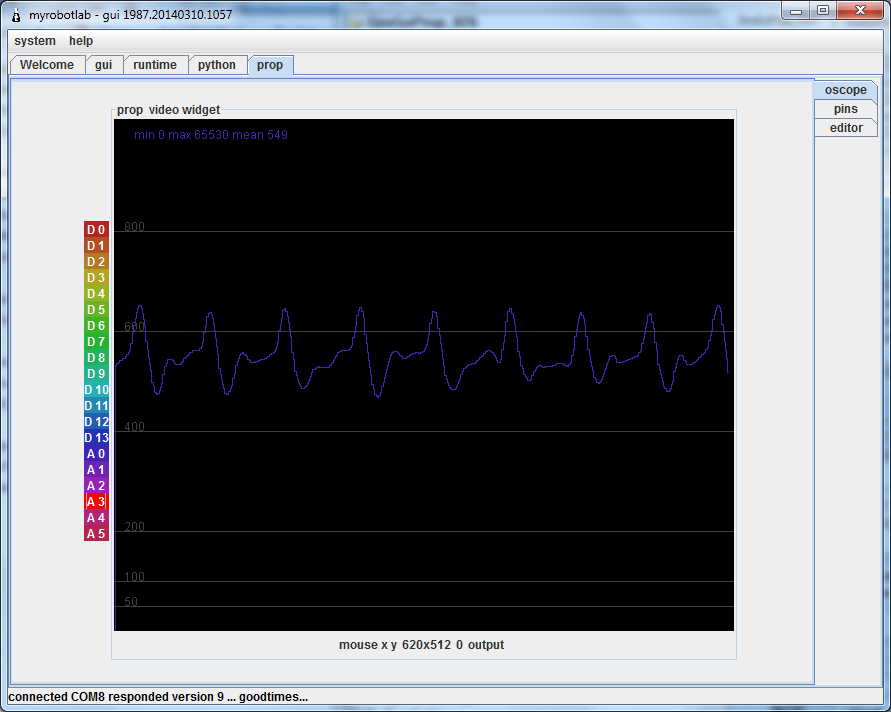Enable oscope trace for pin D 11
The height and width of the screenshot is (712, 891).
pos(96,406)
